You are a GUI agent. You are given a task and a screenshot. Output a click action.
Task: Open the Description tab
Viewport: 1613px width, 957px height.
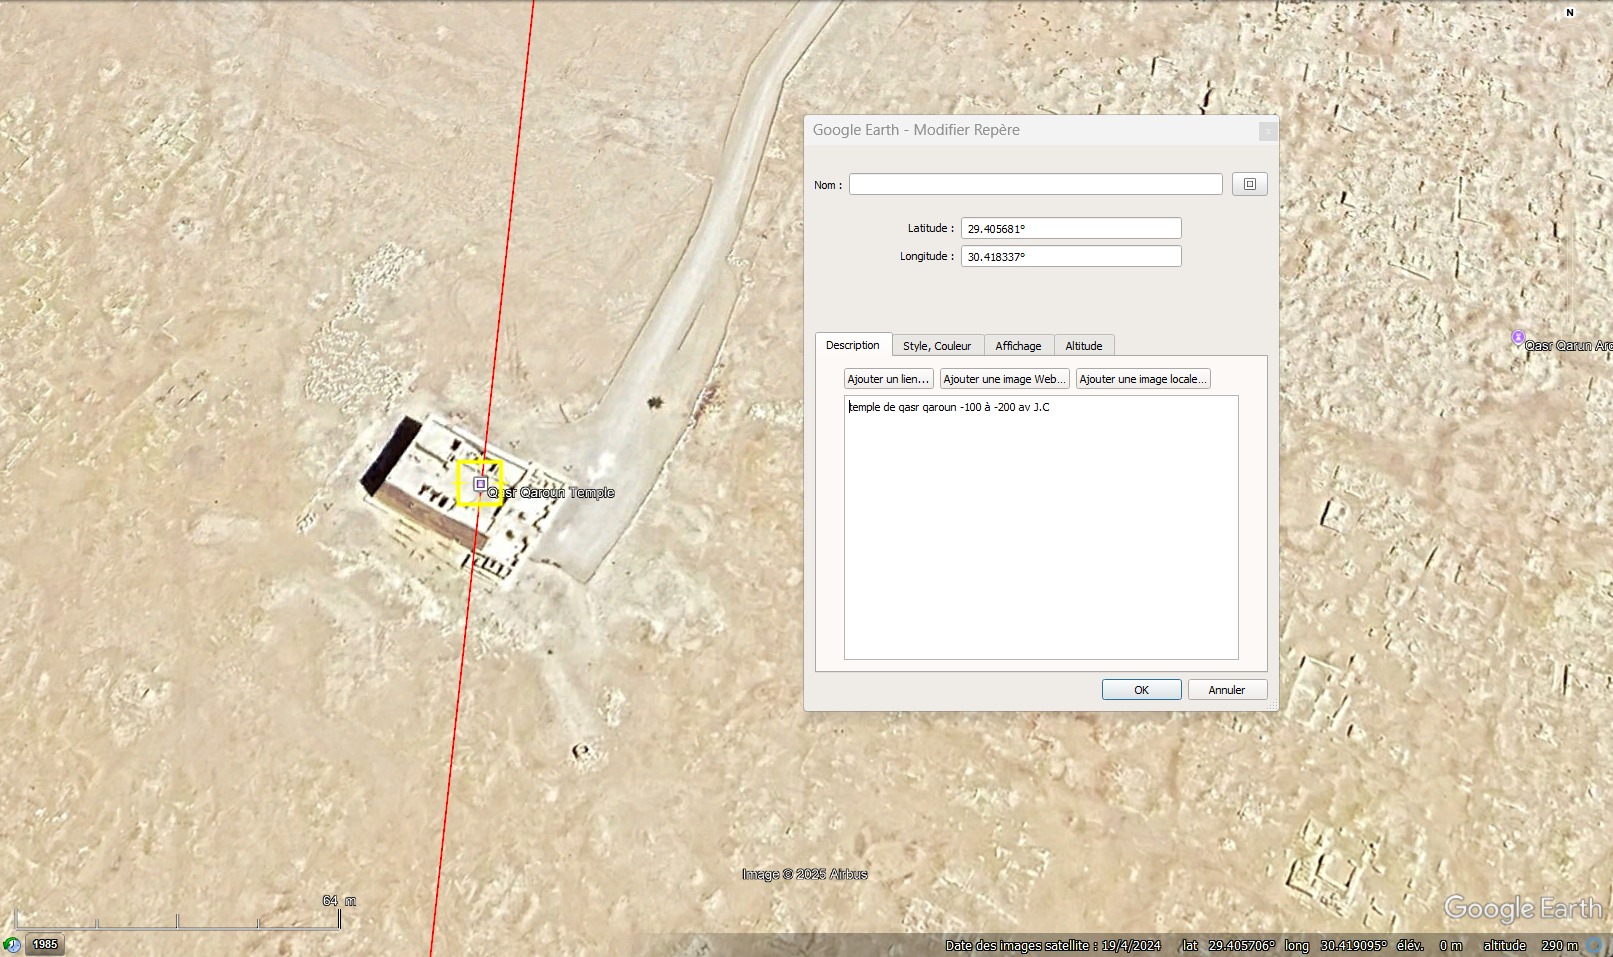(852, 345)
